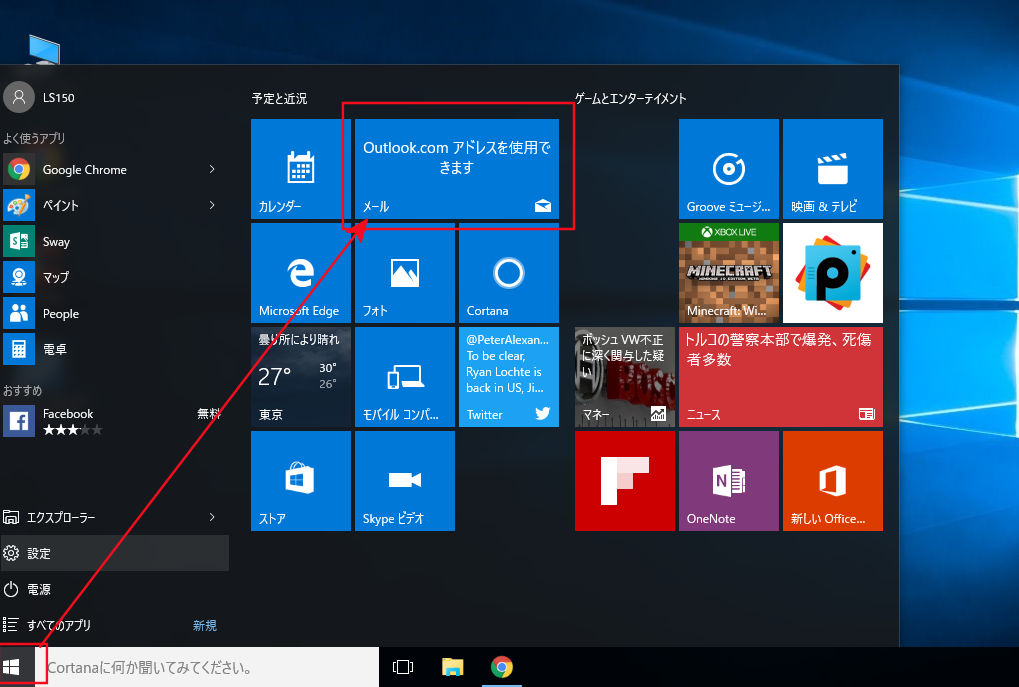Open ペイント from the app list
The width and height of the screenshot is (1019, 687).
(x=114, y=205)
